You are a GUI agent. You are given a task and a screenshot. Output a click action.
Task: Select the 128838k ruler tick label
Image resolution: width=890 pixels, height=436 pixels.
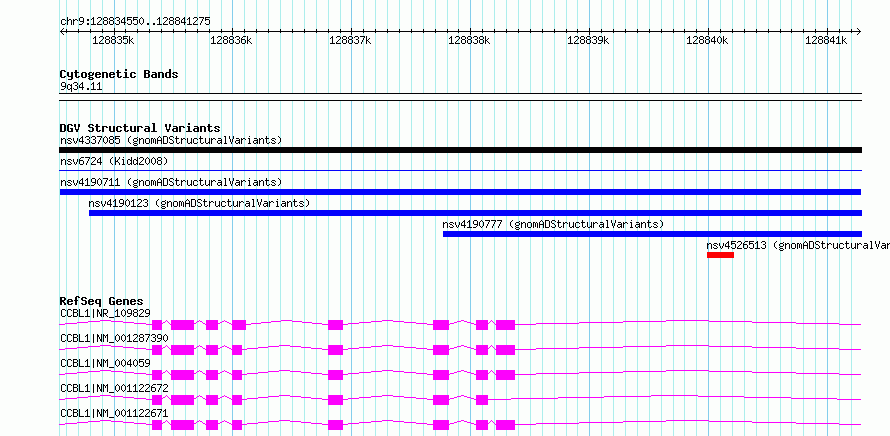[x=469, y=40]
